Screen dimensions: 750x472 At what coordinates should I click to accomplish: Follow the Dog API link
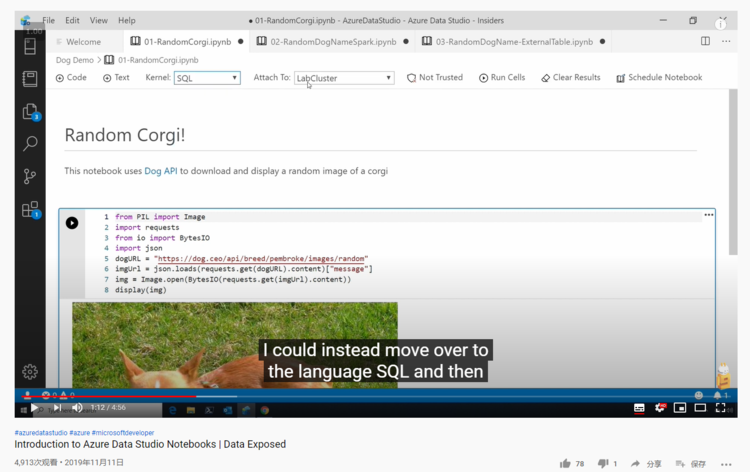161,171
